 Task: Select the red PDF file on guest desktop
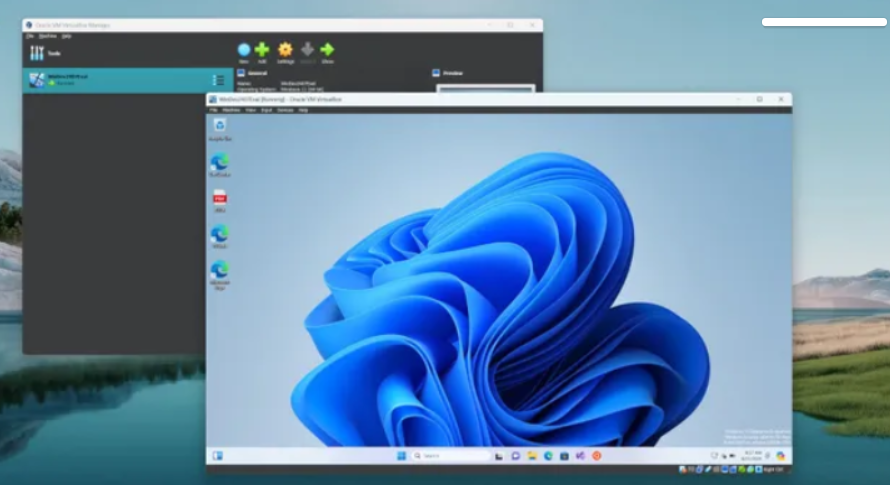coord(220,201)
